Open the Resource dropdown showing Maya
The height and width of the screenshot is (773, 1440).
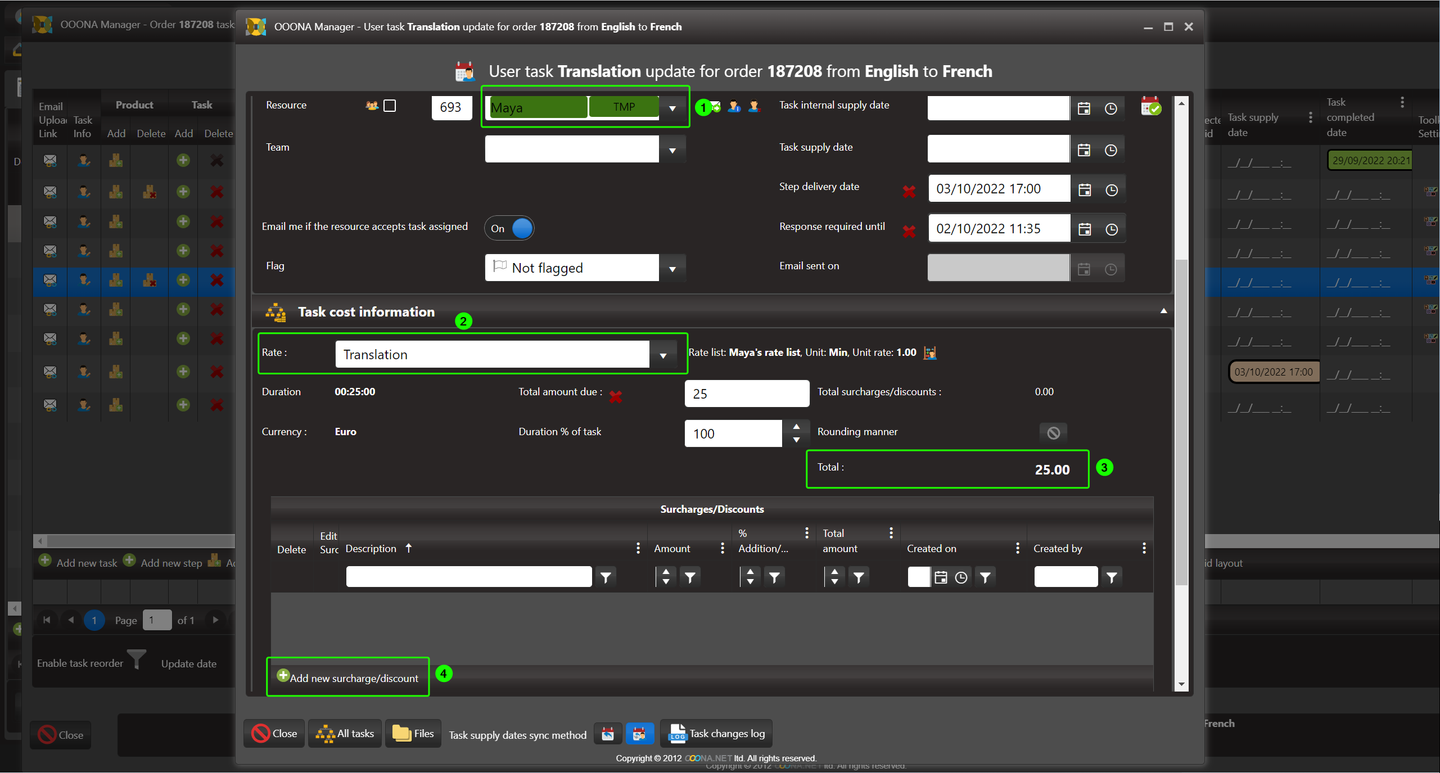[x=672, y=108]
